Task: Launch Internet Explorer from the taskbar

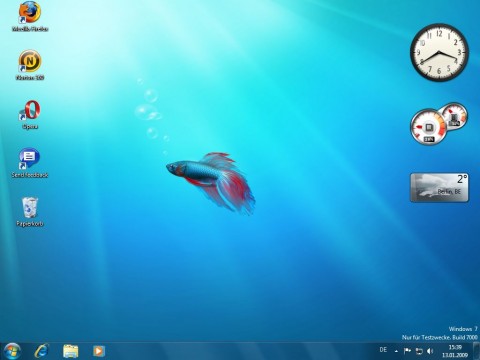Action: click(42, 351)
